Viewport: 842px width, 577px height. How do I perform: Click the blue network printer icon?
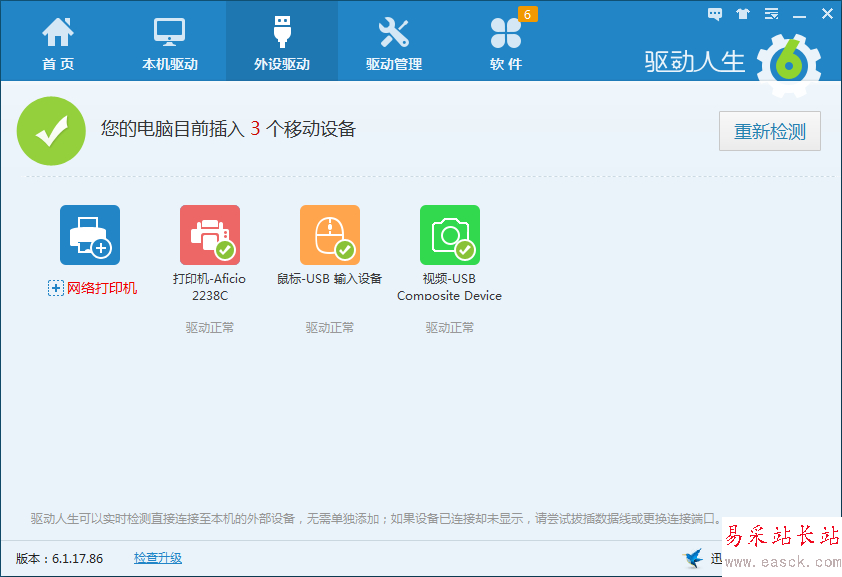(90, 235)
